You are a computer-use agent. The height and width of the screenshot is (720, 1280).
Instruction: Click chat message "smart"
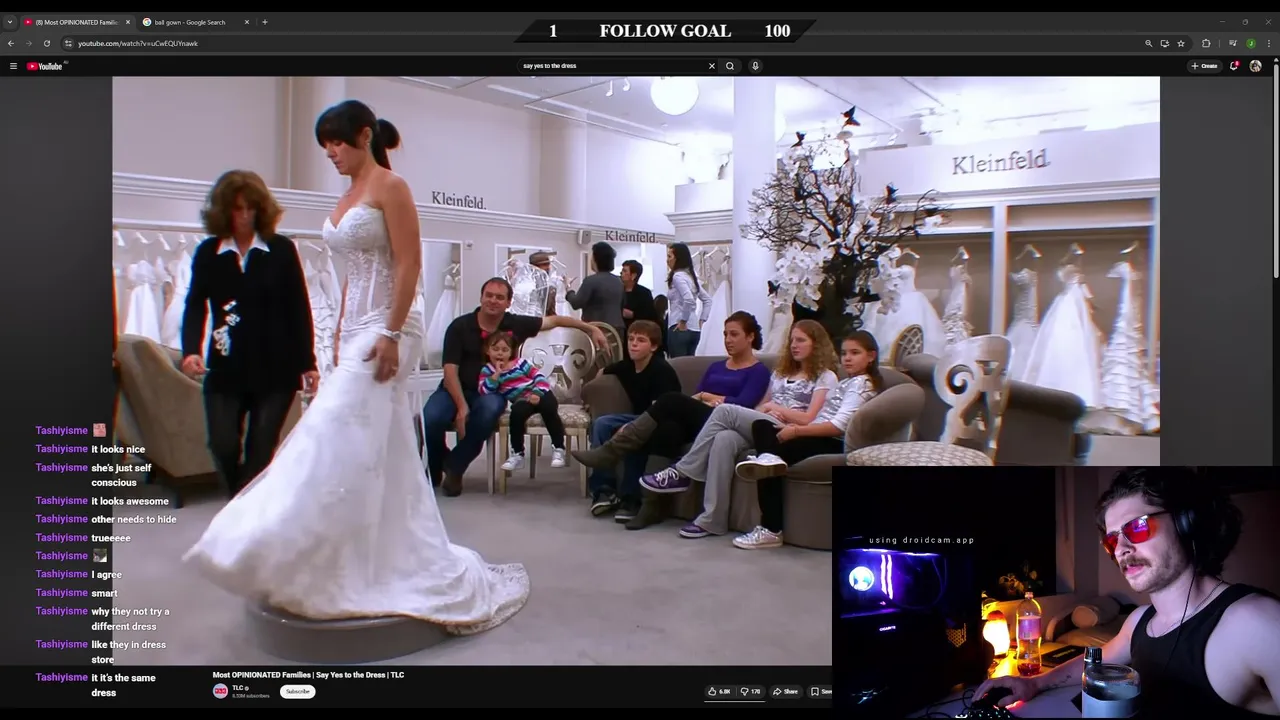[104, 593]
